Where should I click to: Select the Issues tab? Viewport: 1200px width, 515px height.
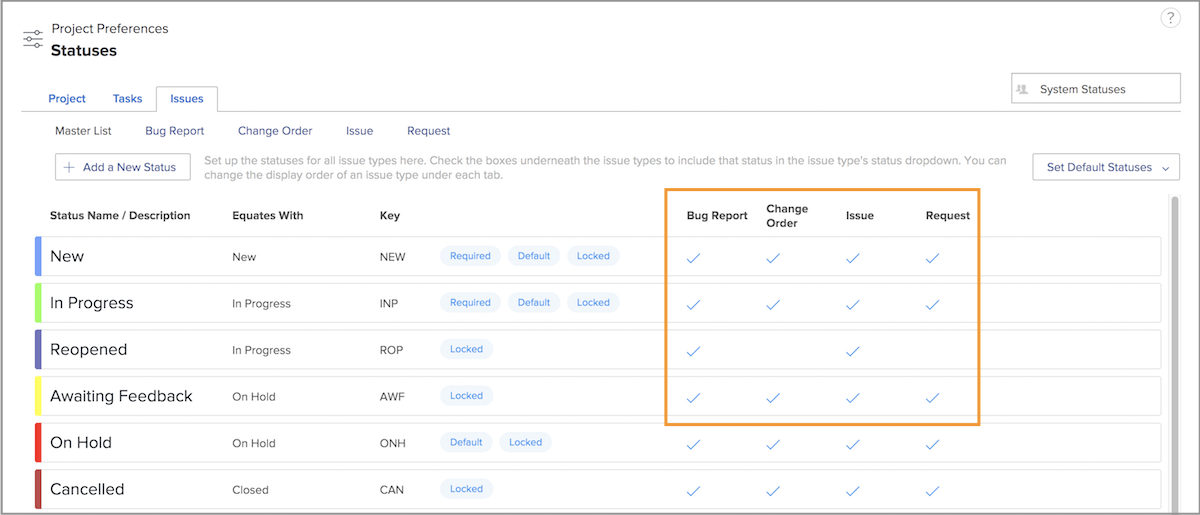(187, 99)
